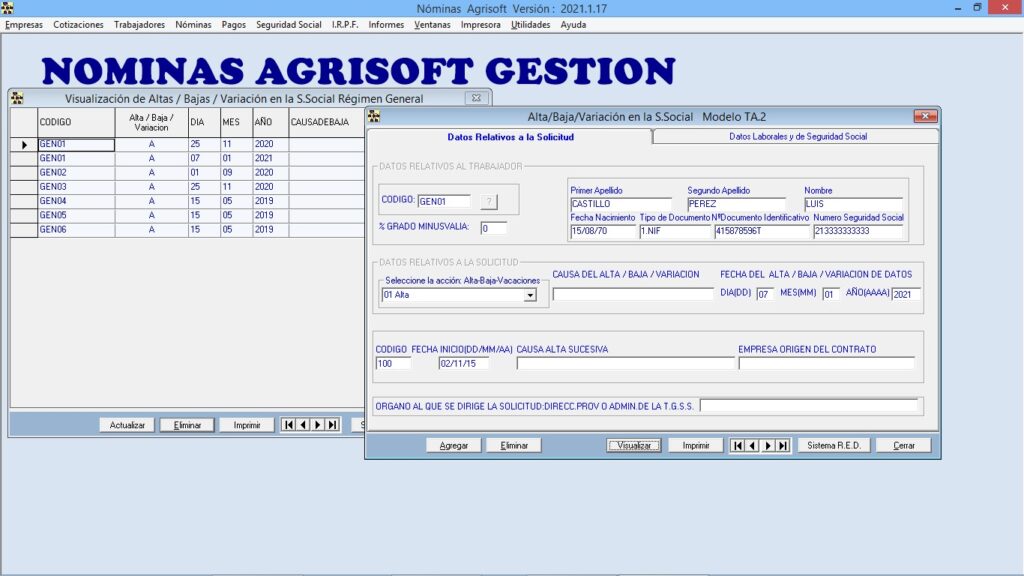
Task: Open the Ventanas menu
Action: click(x=432, y=25)
